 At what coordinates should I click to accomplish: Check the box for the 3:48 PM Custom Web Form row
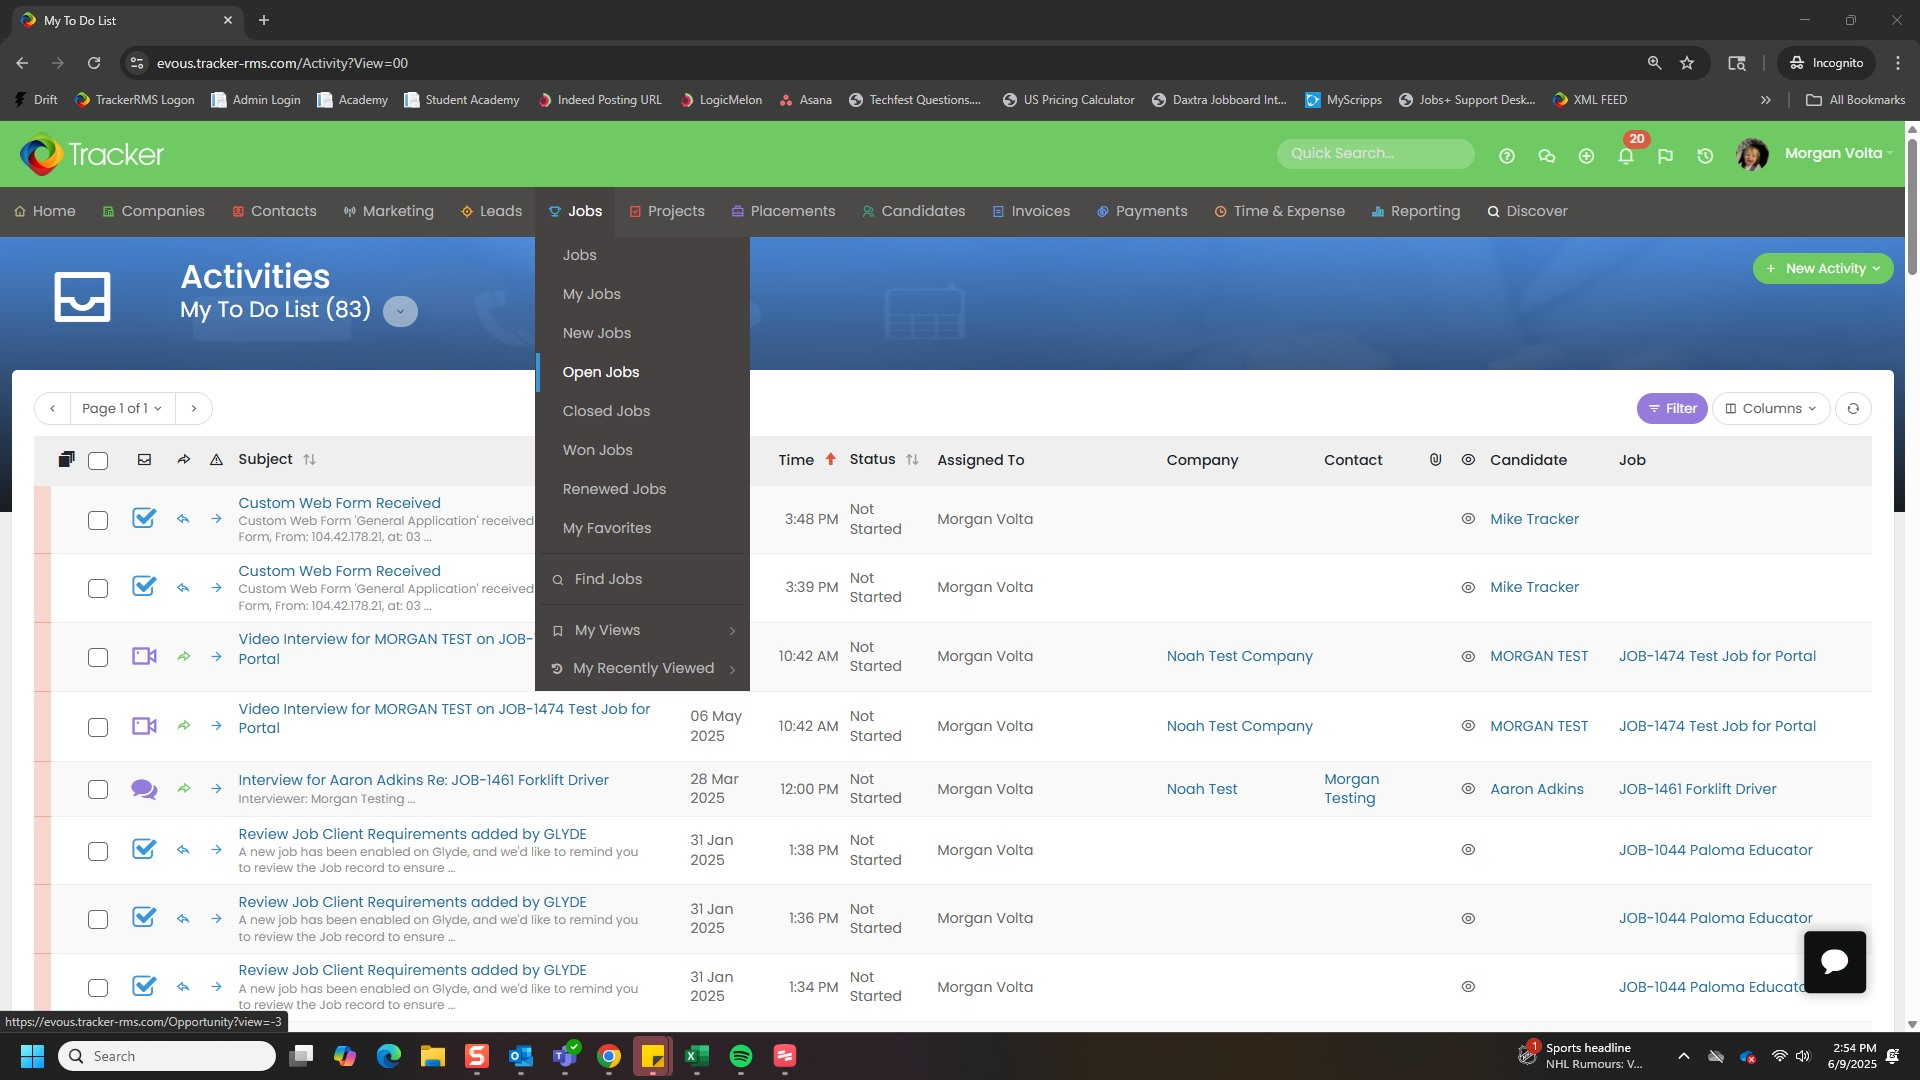[x=98, y=520]
